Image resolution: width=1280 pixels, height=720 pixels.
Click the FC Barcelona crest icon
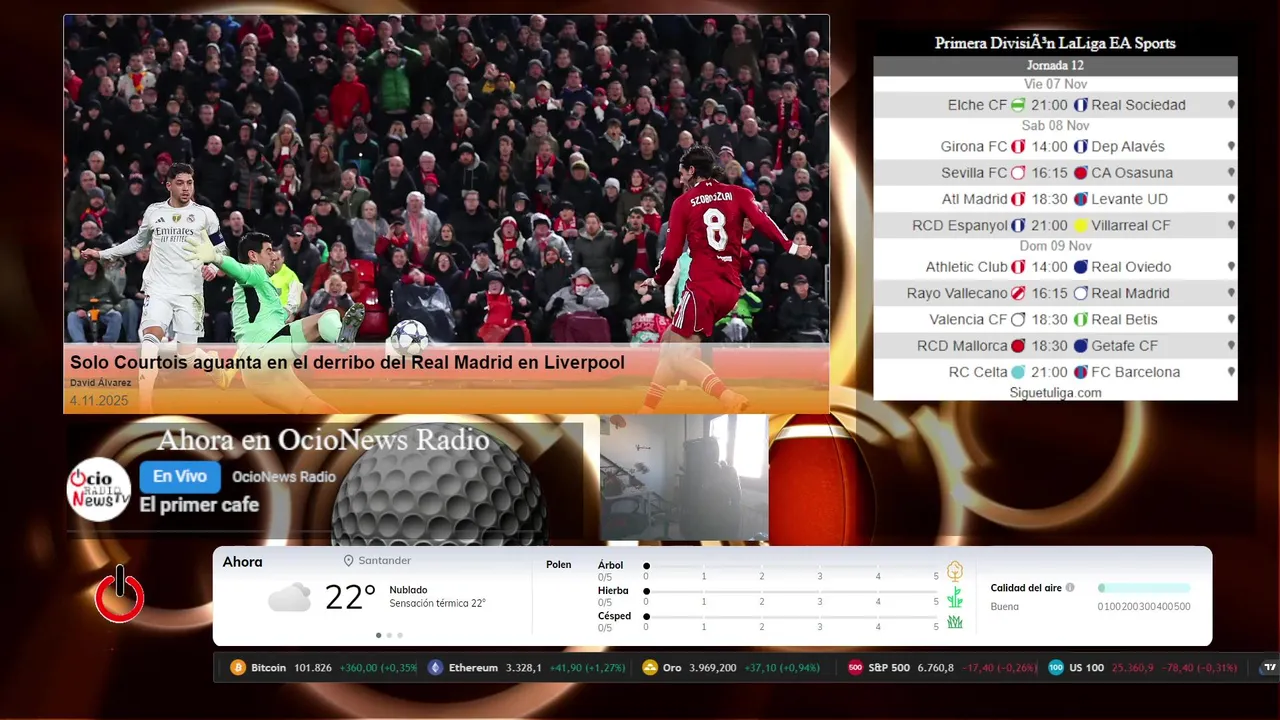[x=1081, y=372]
